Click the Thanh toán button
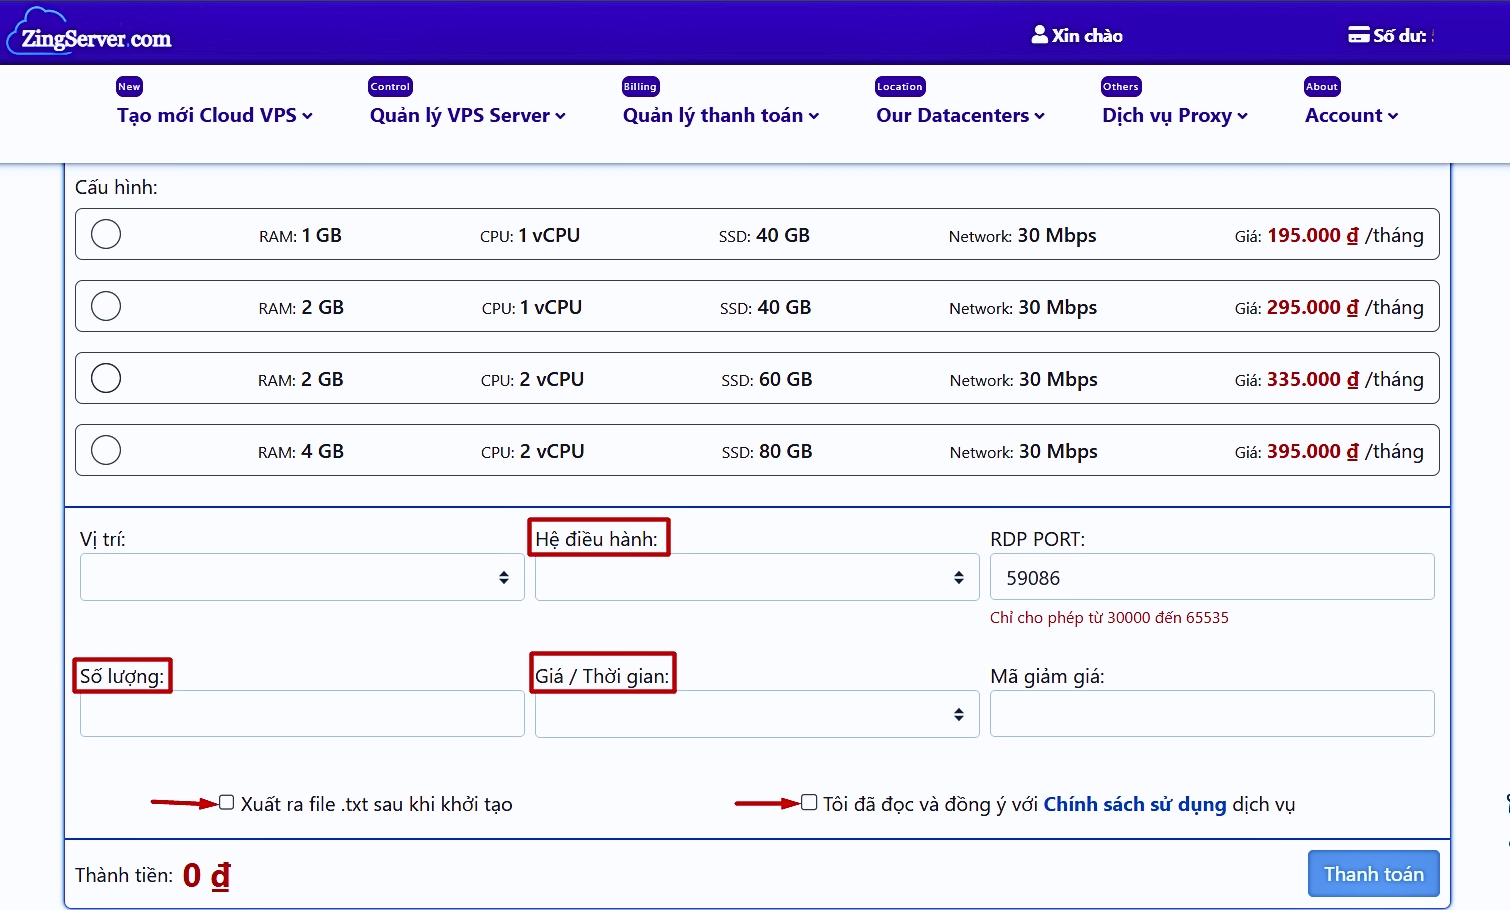Screen dimensions: 1510x910 click(1374, 874)
